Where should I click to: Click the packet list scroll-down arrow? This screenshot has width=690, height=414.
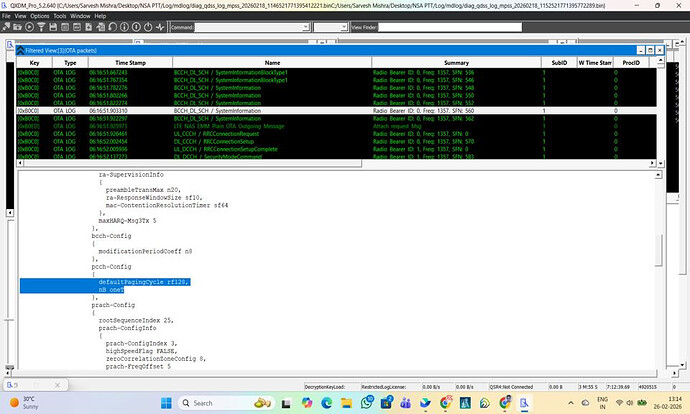click(x=661, y=163)
